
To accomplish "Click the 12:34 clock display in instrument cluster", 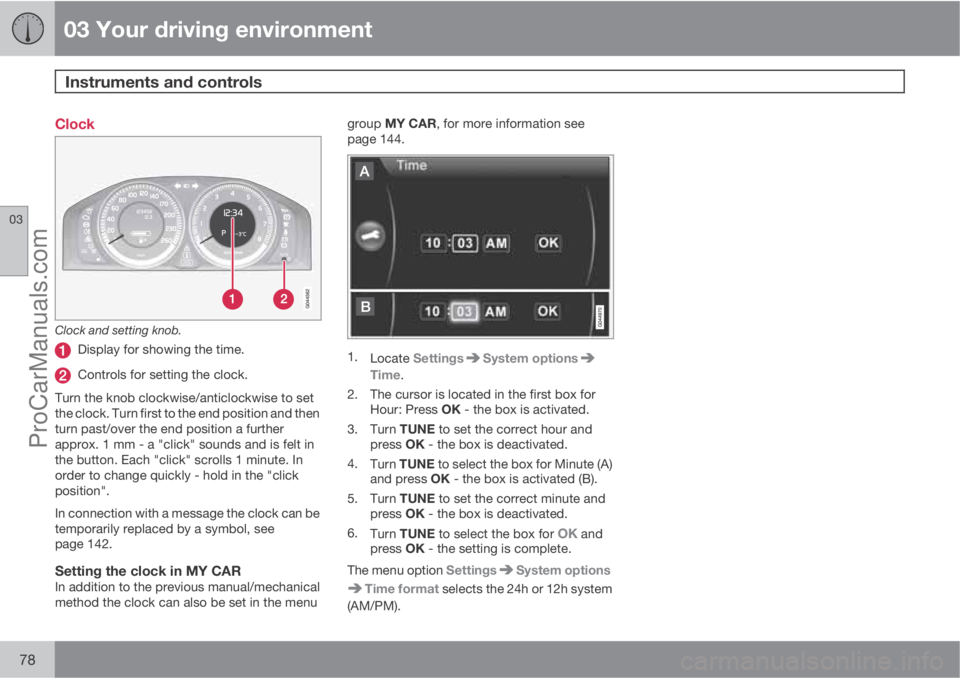I will tap(233, 213).
